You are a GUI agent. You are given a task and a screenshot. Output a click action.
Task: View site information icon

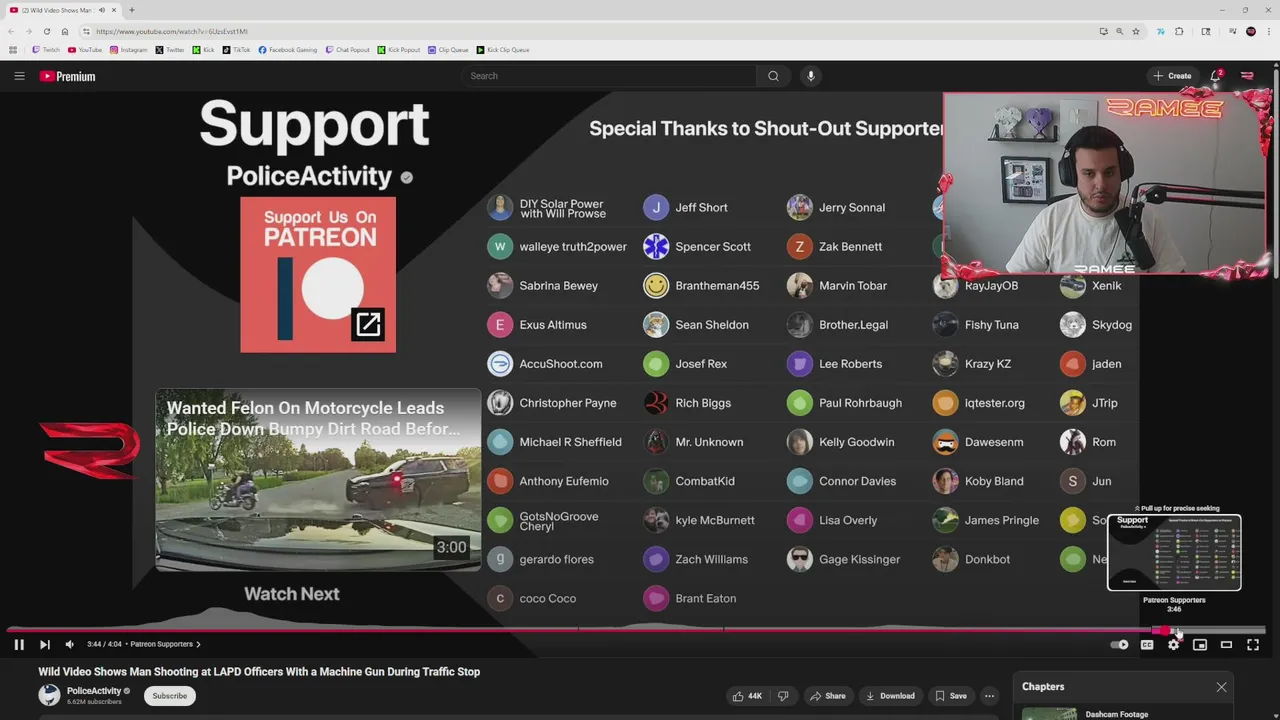click(86, 31)
